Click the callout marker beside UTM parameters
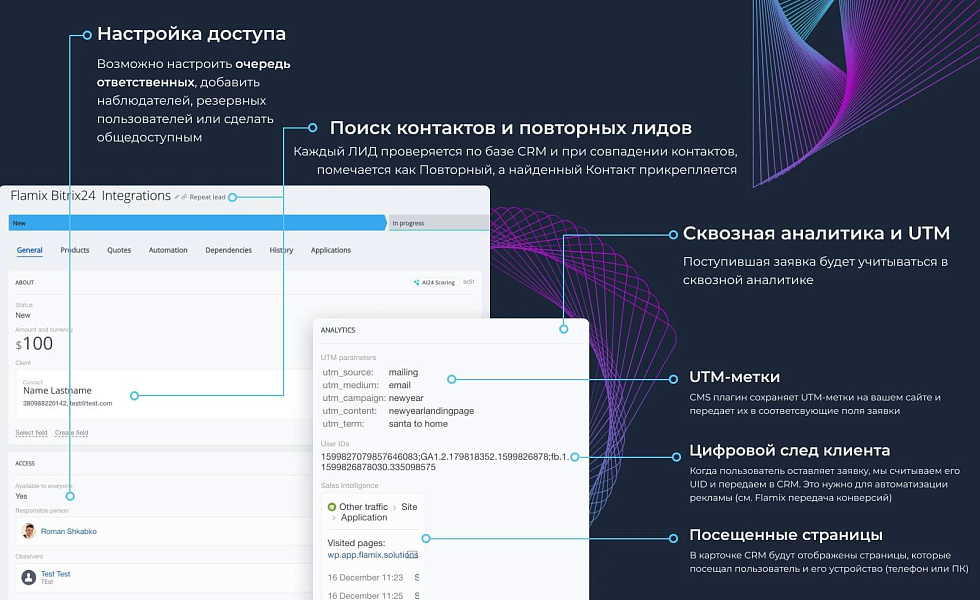Image resolution: width=980 pixels, height=600 pixels. pyautogui.click(x=452, y=379)
